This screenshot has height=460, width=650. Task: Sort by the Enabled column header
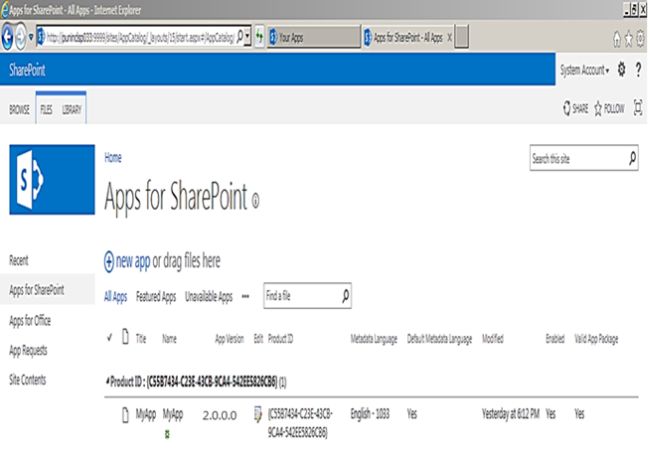tap(555, 339)
